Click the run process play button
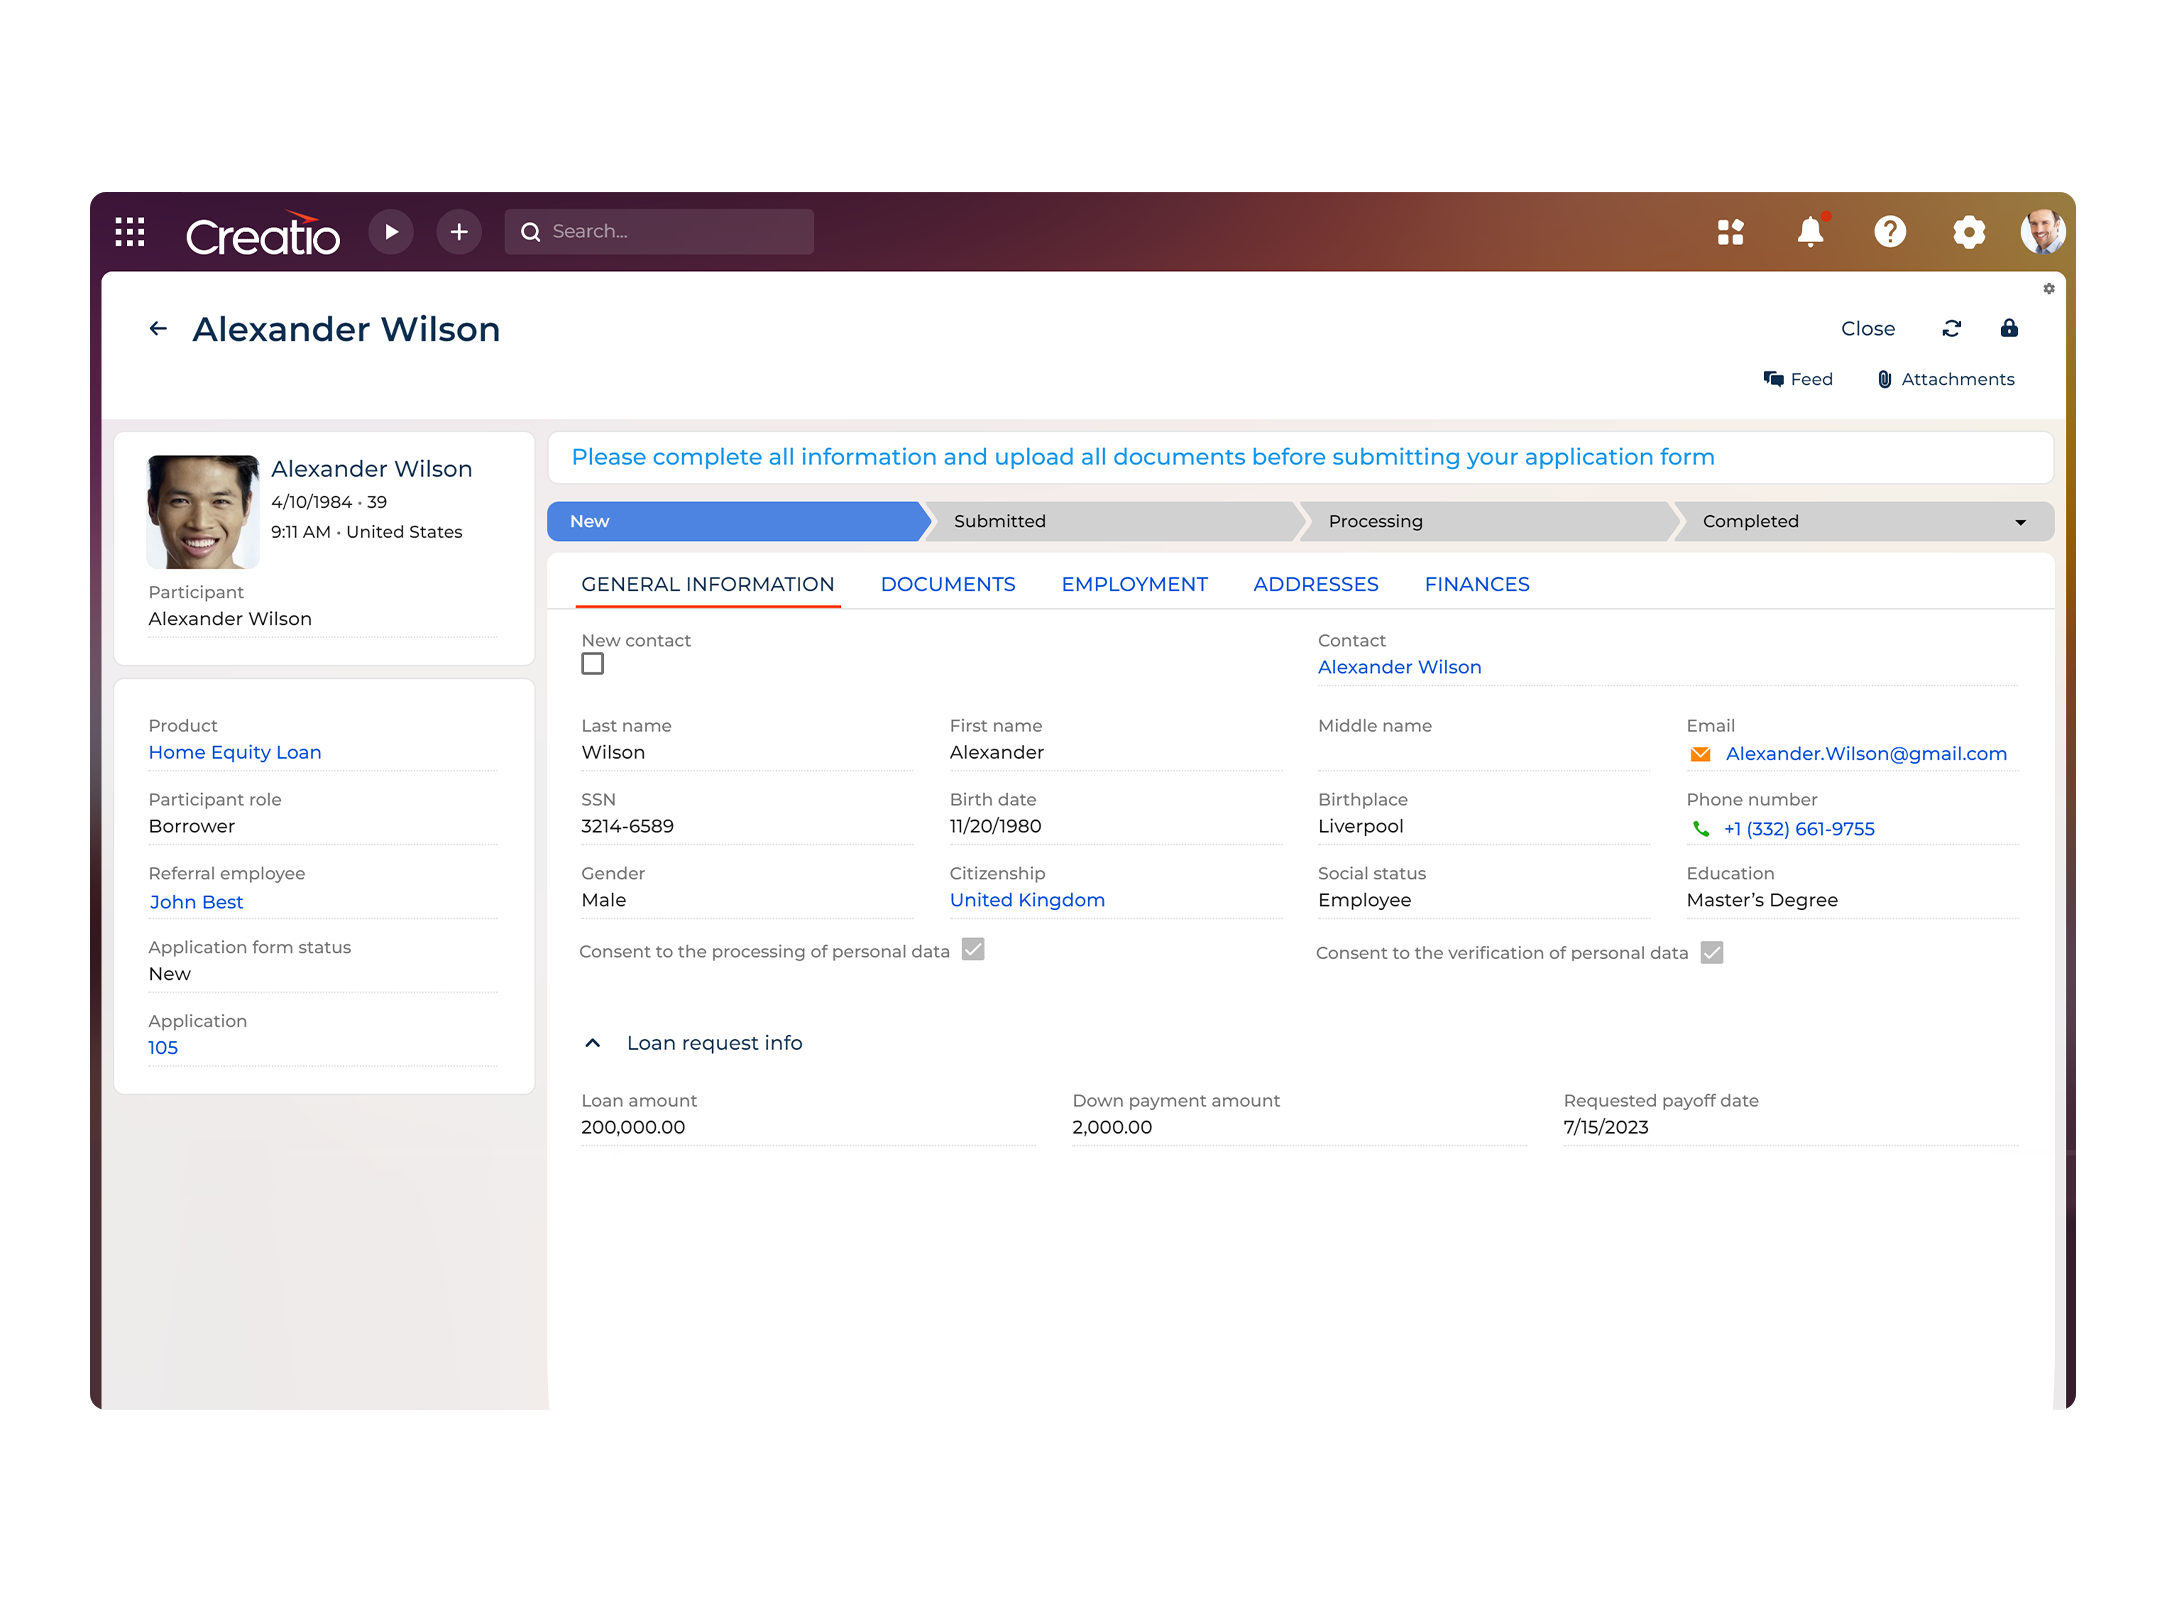Image resolution: width=2164 pixels, height=1600 pixels. click(x=391, y=232)
